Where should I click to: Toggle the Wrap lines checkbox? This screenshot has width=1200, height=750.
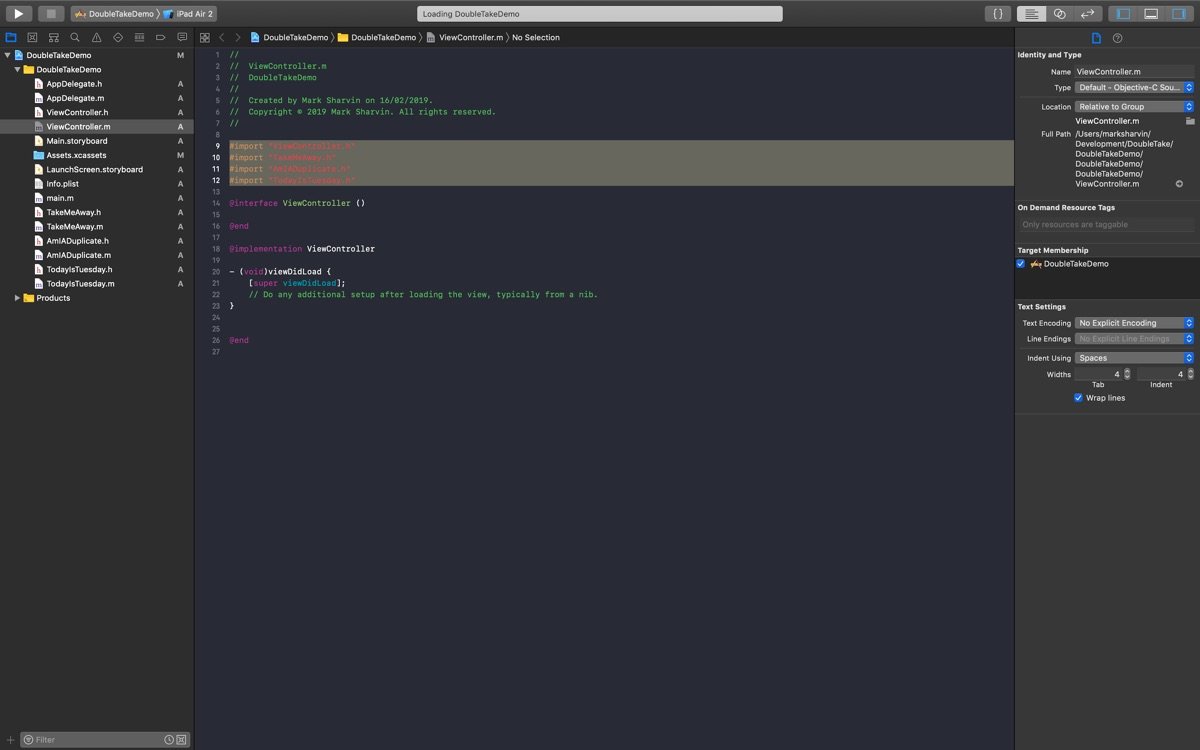1078,398
